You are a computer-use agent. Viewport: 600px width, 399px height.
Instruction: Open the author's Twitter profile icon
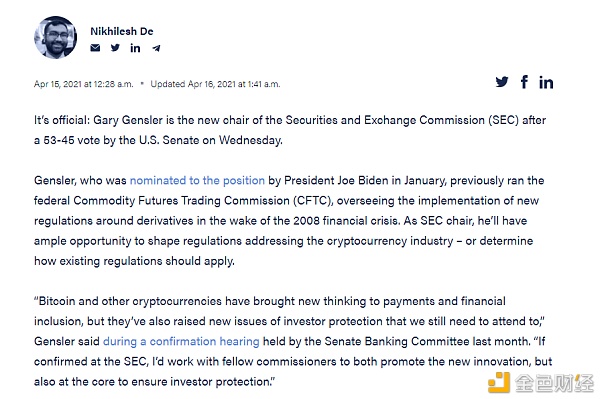click(x=115, y=48)
